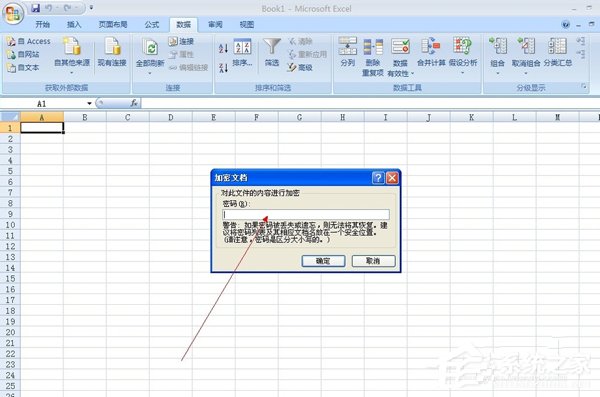Open 假设分析 what-if analysis dropdown
Viewport: 600px width, 397px height.
[463, 56]
